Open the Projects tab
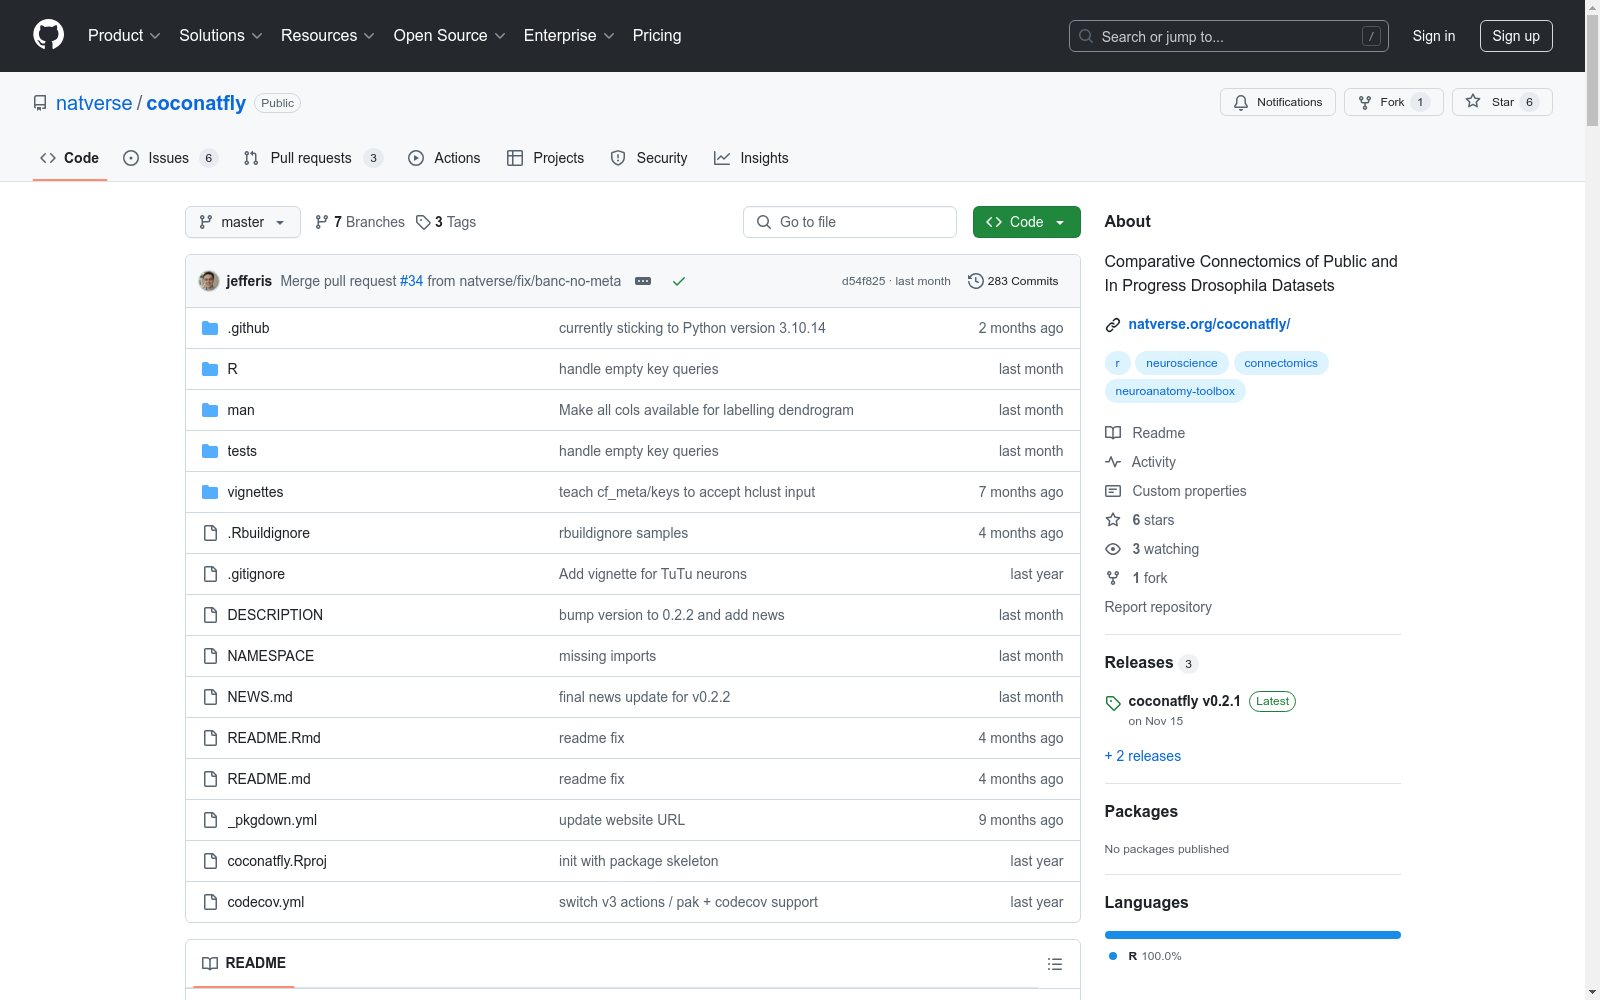 pos(545,158)
